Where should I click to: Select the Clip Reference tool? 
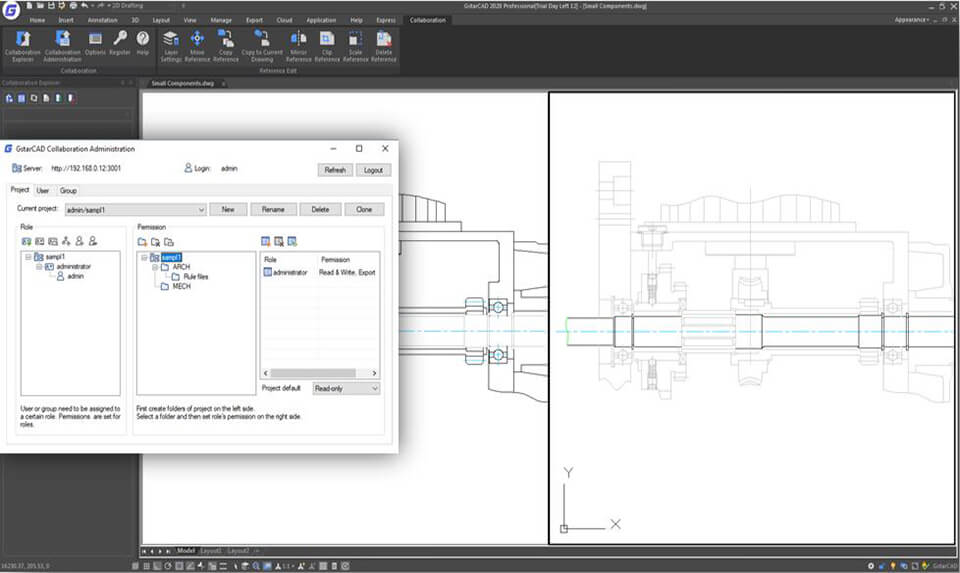point(327,46)
